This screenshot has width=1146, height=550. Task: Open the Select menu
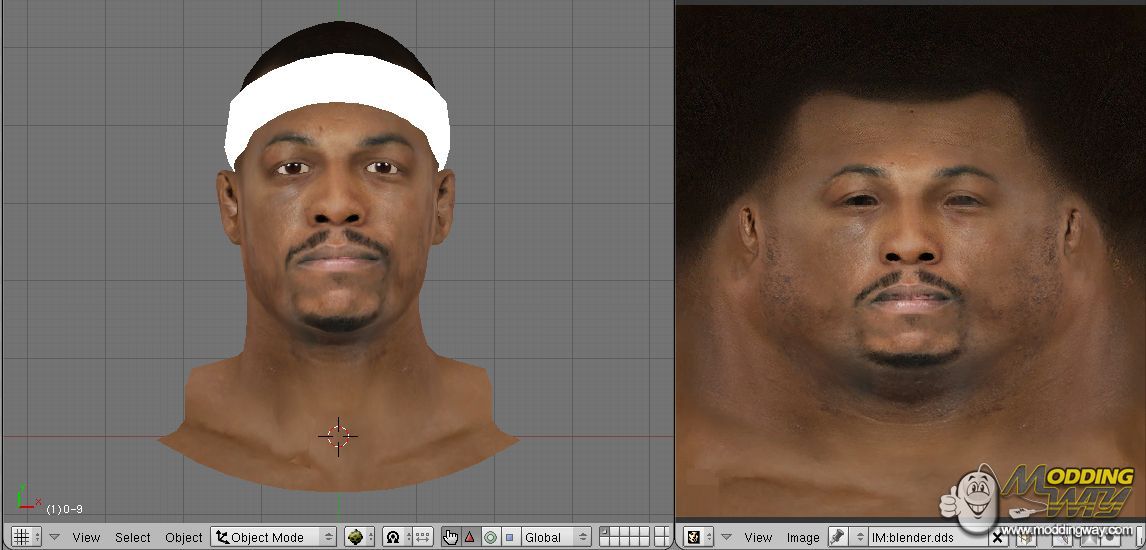132,537
